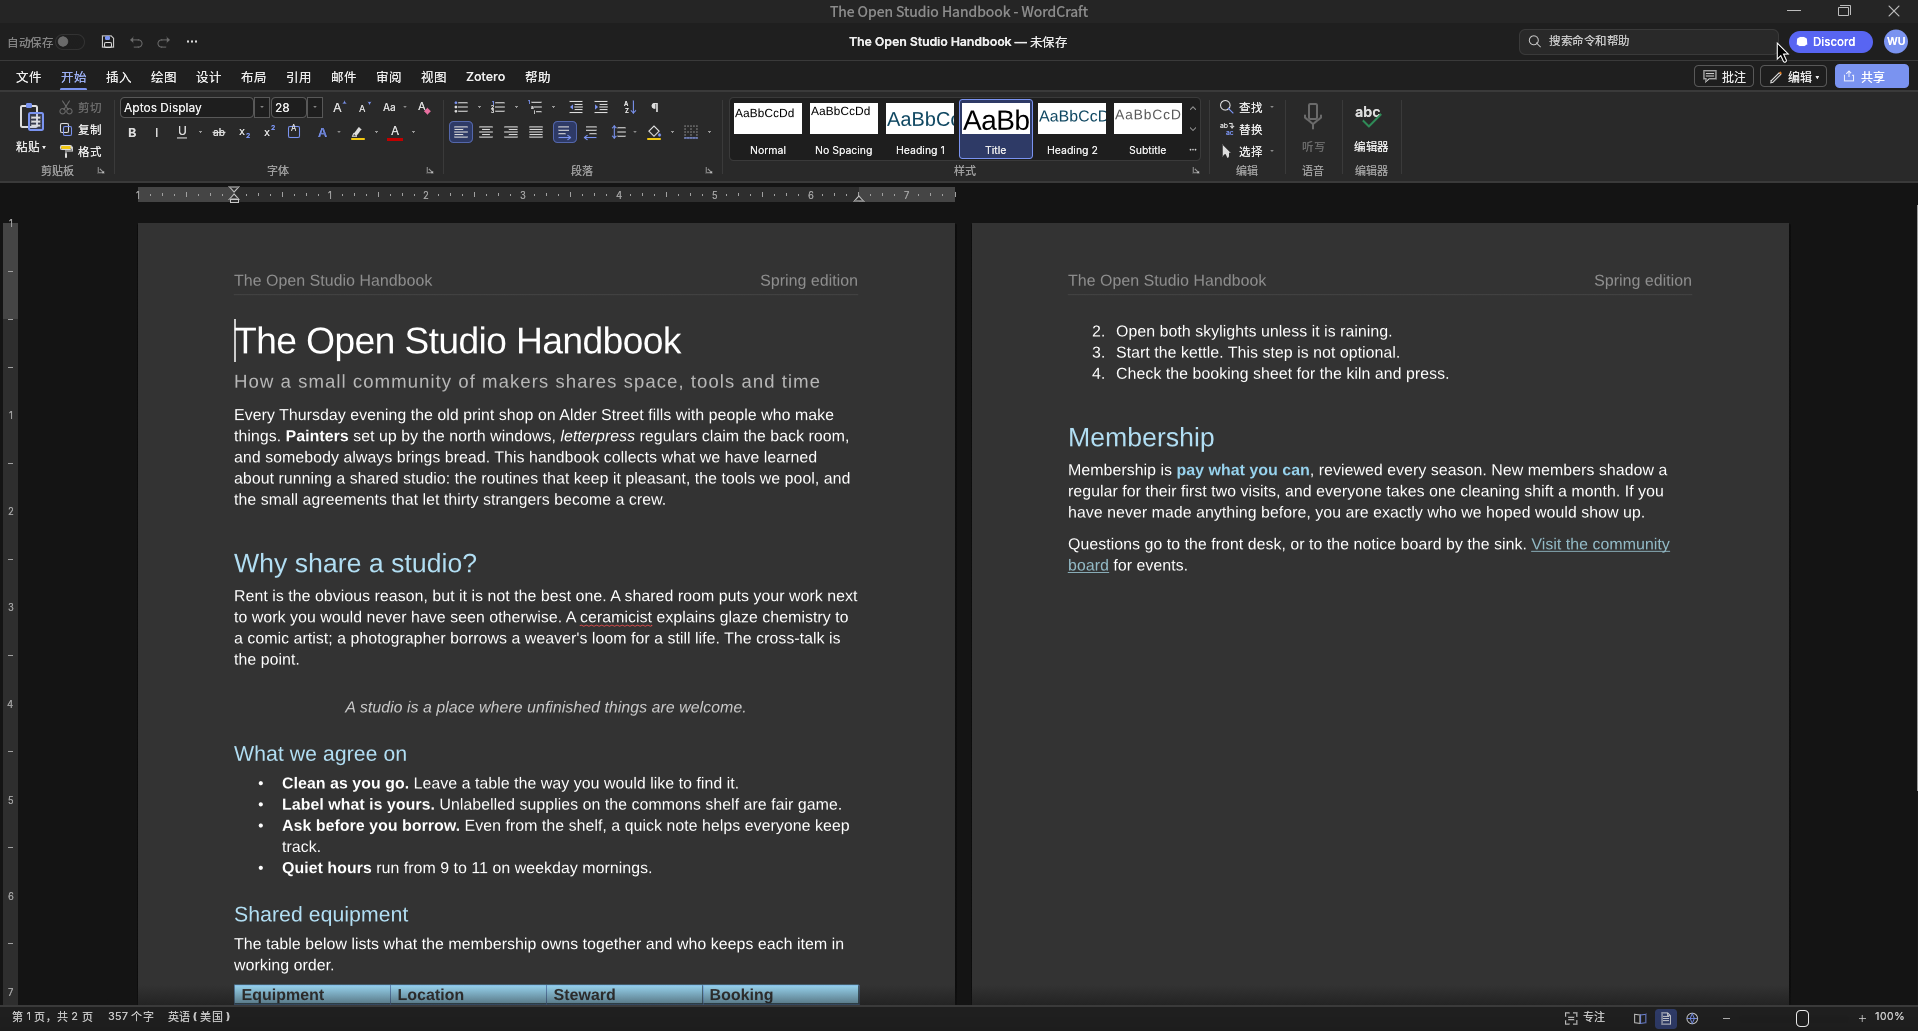Open the font name dropdown

262,107
